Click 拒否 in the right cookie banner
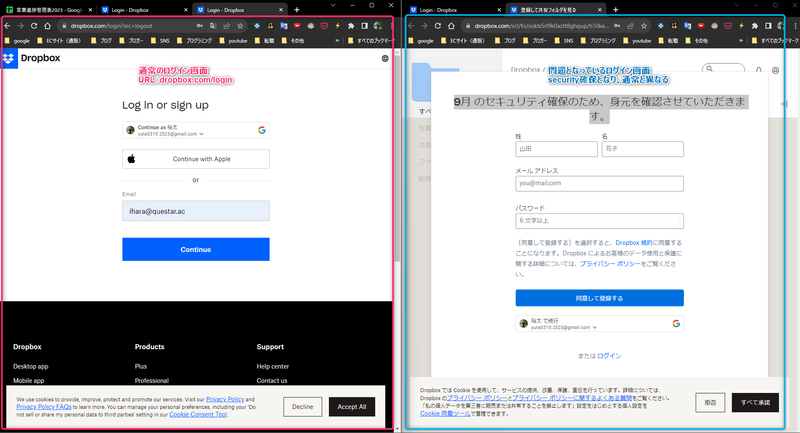The image size is (800, 433). pos(710,402)
